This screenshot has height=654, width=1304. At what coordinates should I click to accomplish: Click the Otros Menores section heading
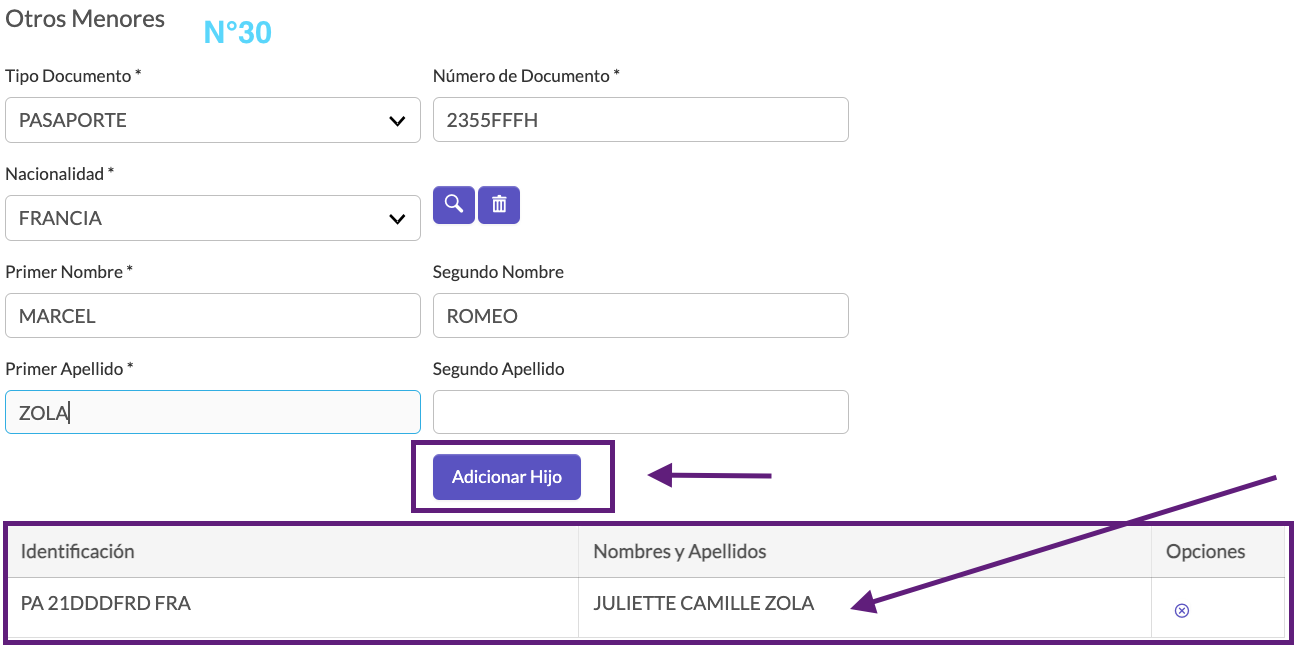[x=85, y=19]
